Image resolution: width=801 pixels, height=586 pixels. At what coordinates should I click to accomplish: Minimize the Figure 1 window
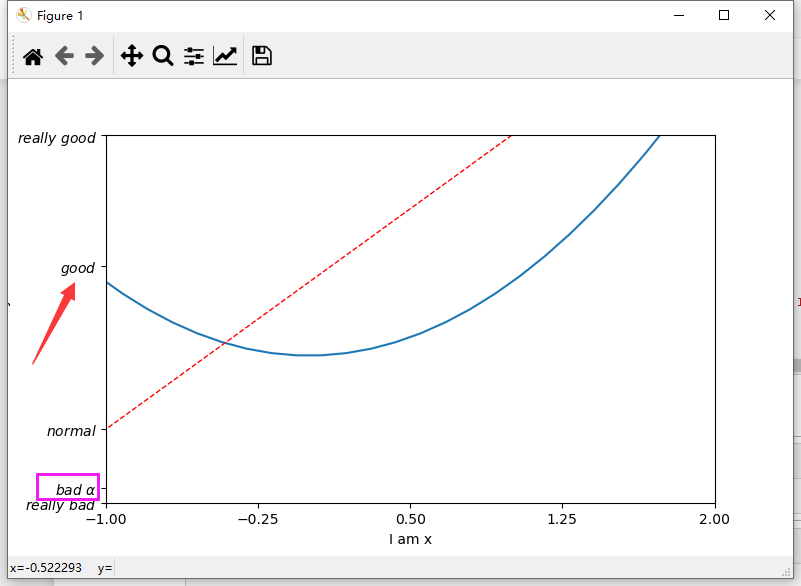679,15
